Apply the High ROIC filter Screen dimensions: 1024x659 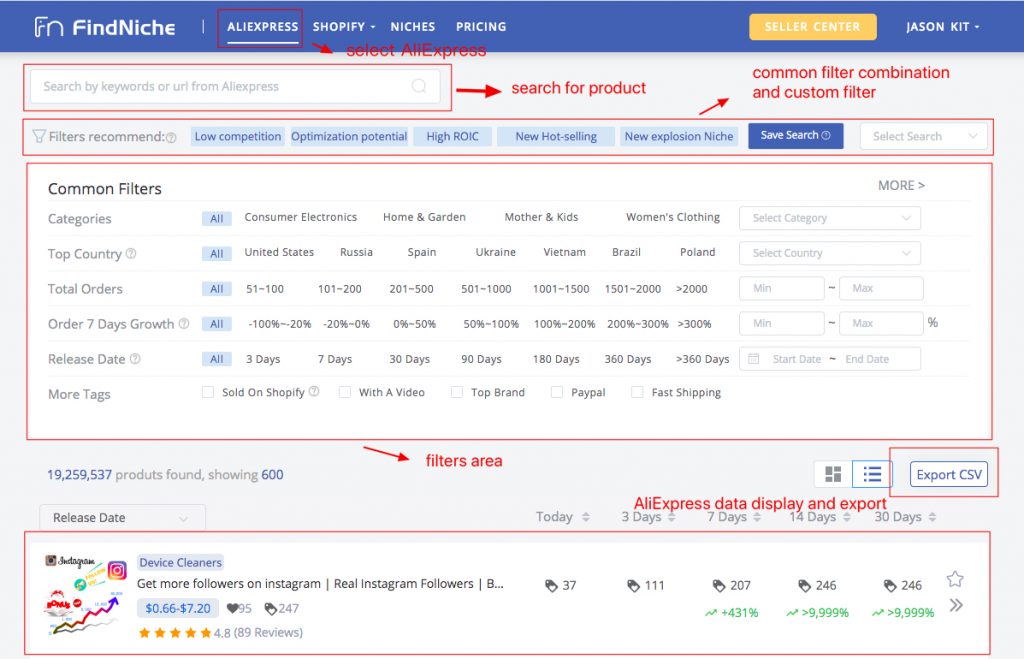click(453, 137)
